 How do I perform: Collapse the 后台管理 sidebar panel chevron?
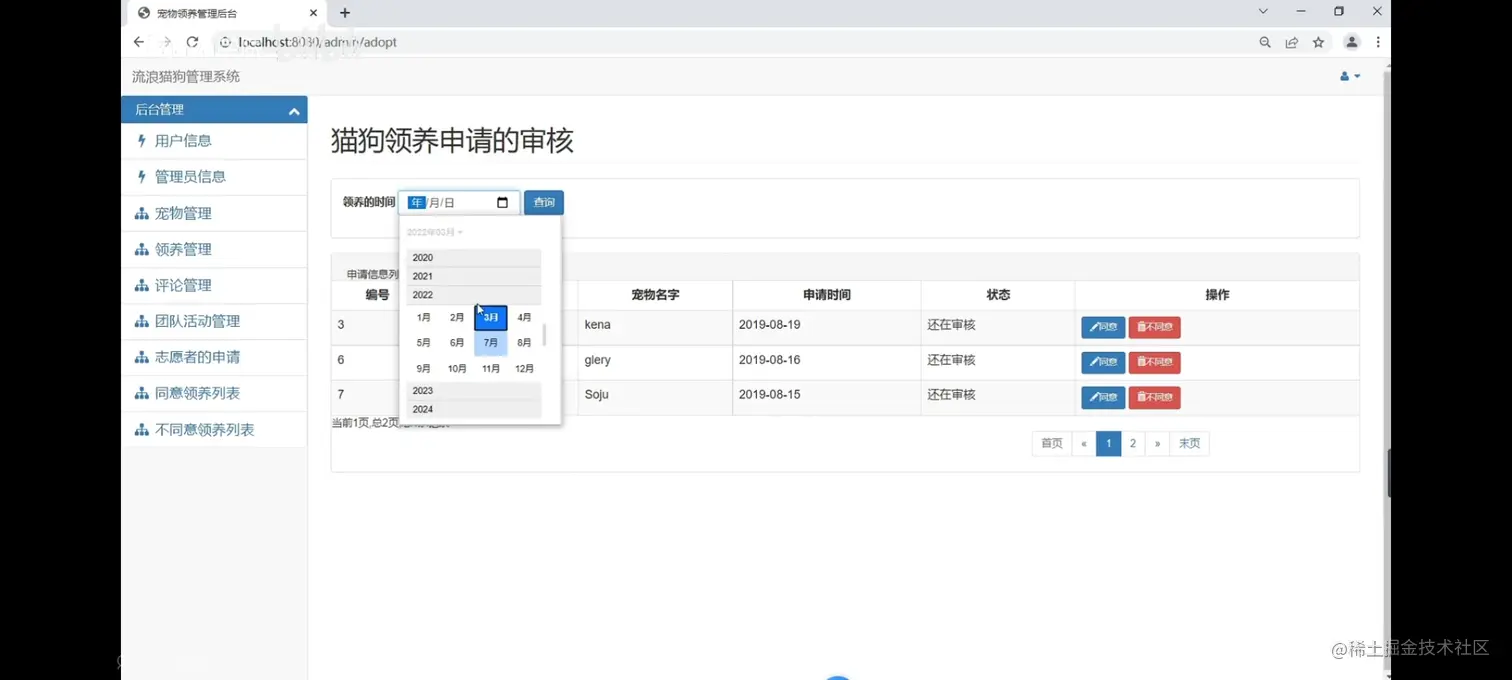tap(294, 111)
